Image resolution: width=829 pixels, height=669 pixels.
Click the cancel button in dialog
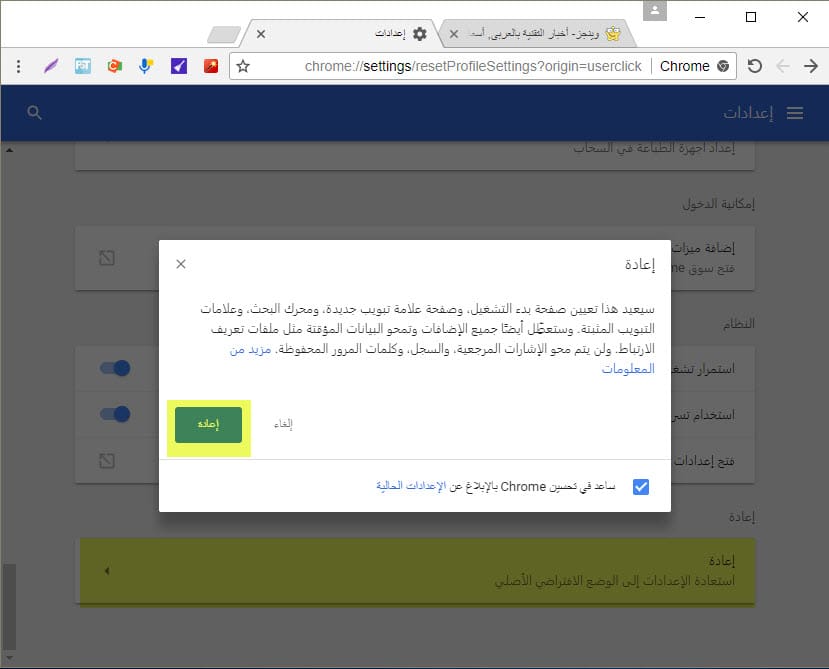(x=284, y=424)
